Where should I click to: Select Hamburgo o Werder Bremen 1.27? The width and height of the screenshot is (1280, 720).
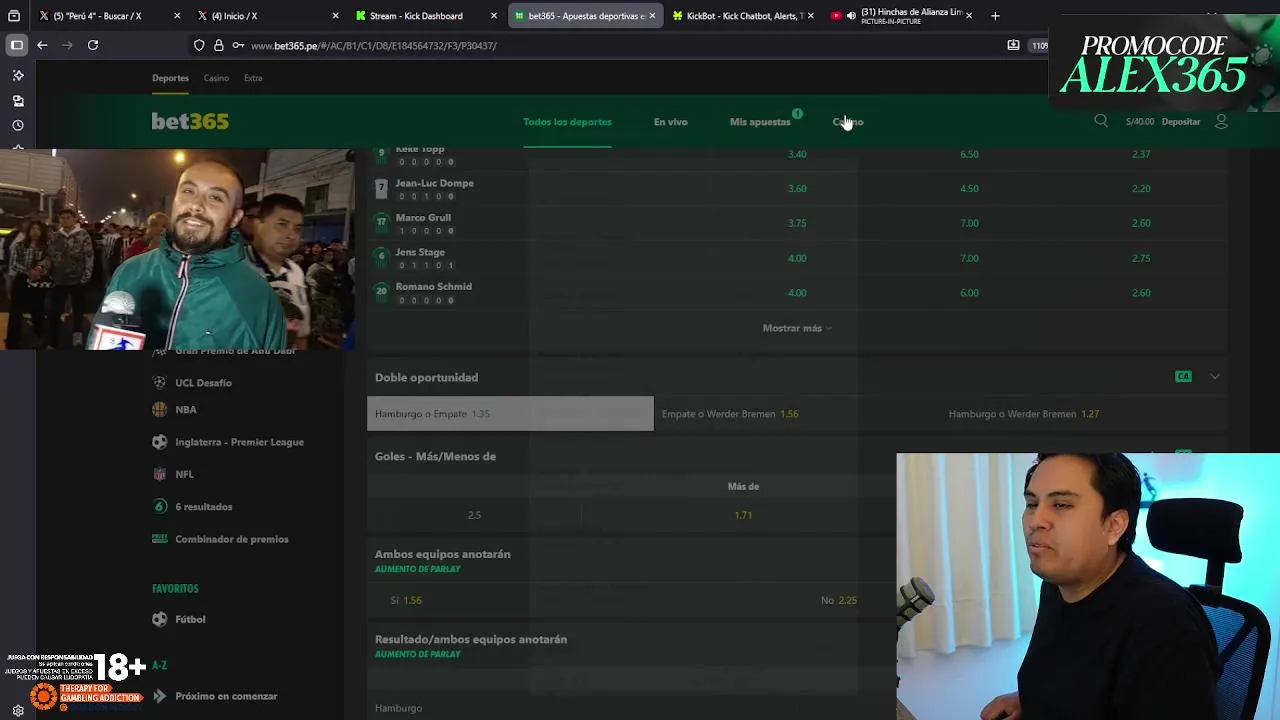coord(1085,414)
